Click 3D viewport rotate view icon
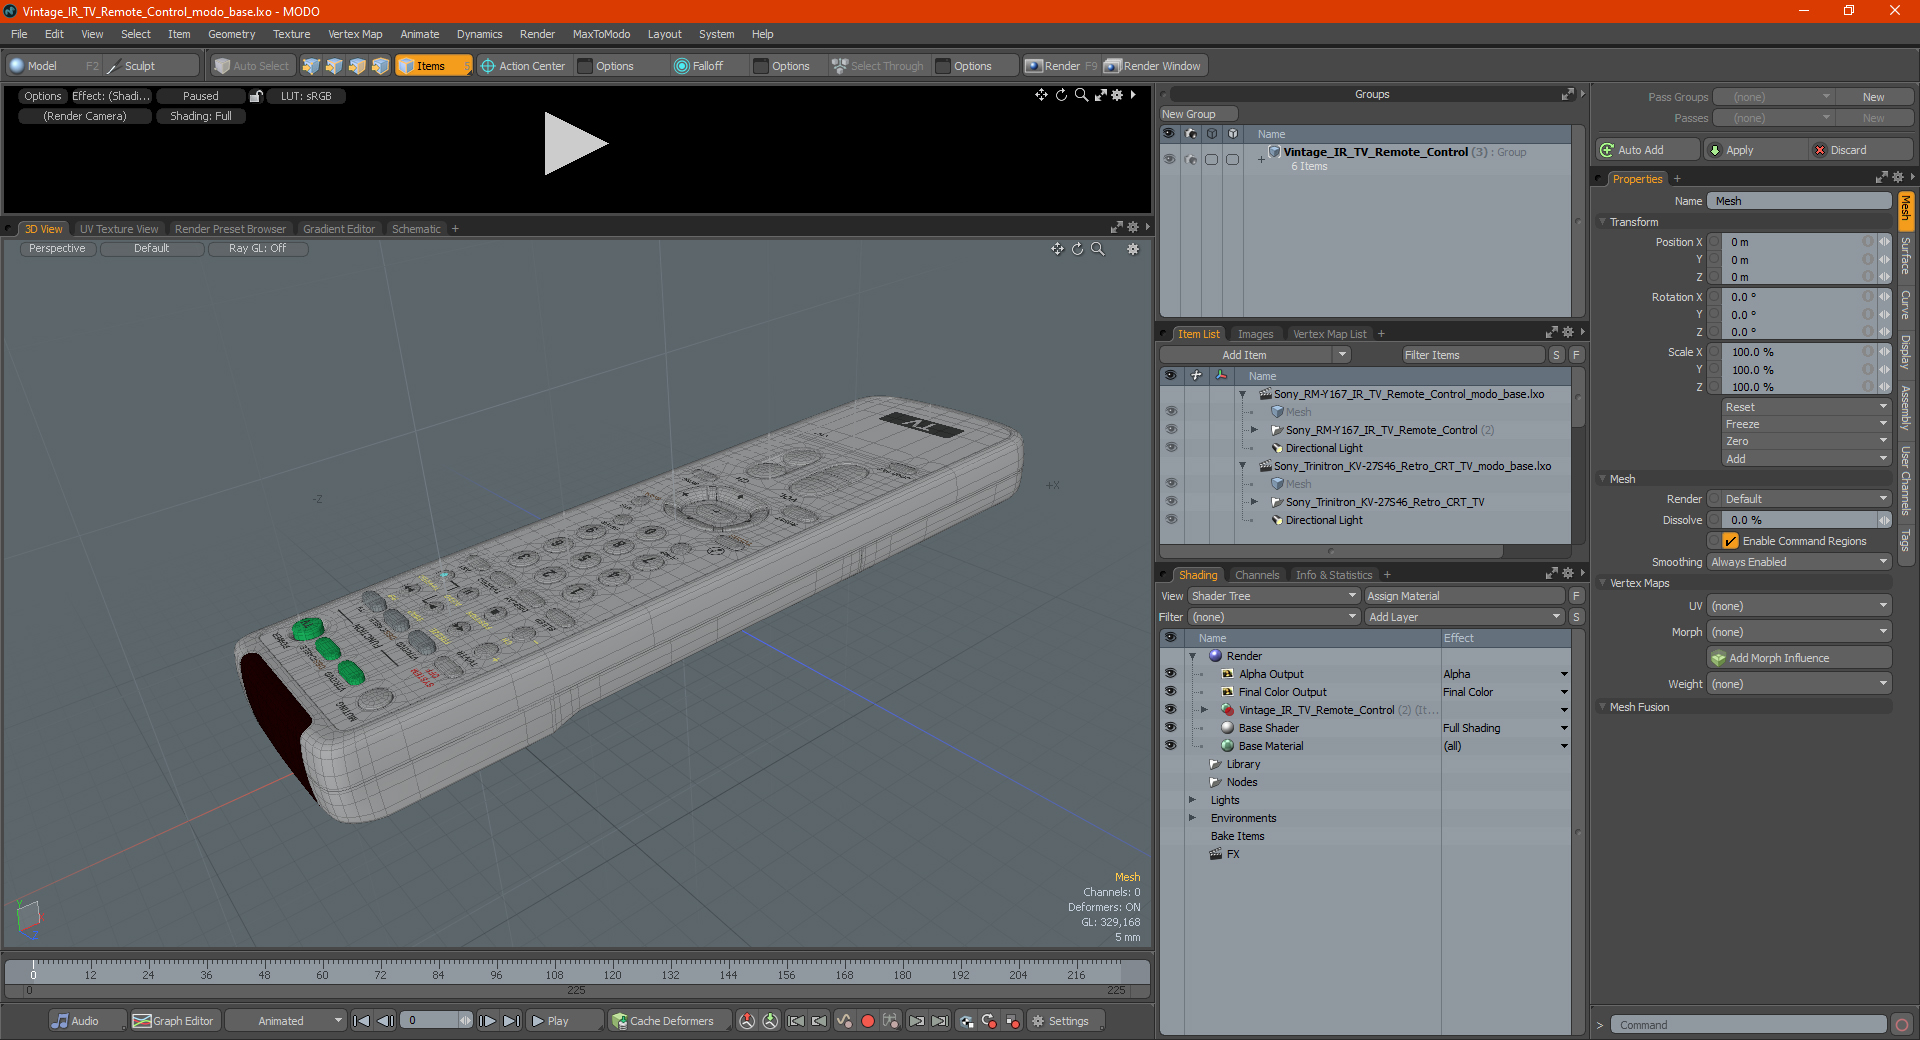The height and width of the screenshot is (1040, 1920). 1078,249
